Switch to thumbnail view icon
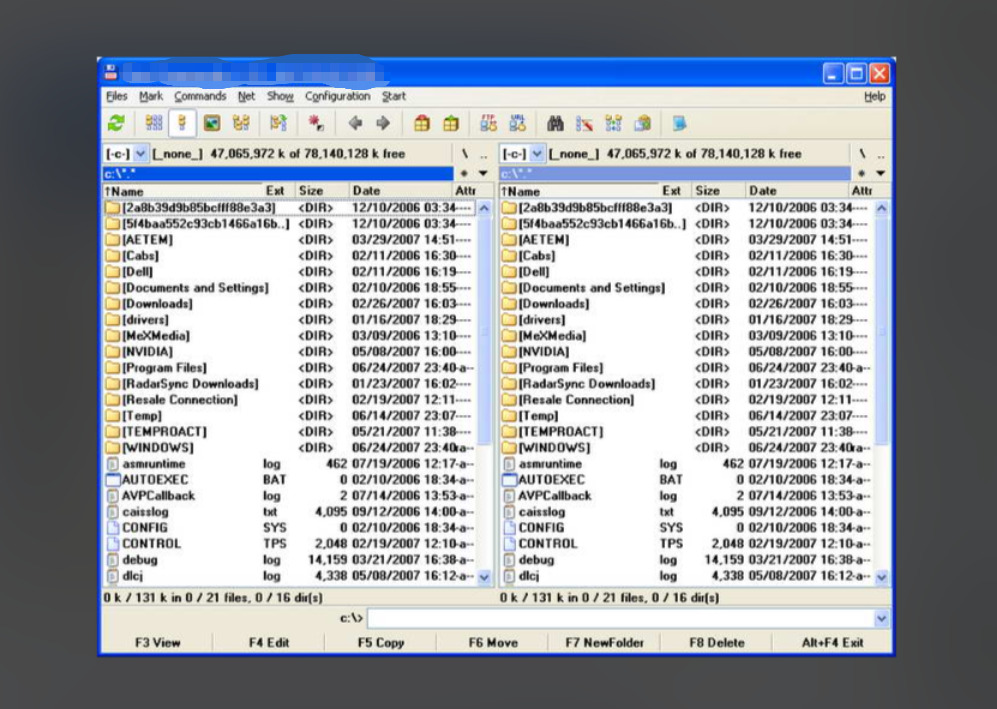The width and height of the screenshot is (997, 709). (211, 123)
